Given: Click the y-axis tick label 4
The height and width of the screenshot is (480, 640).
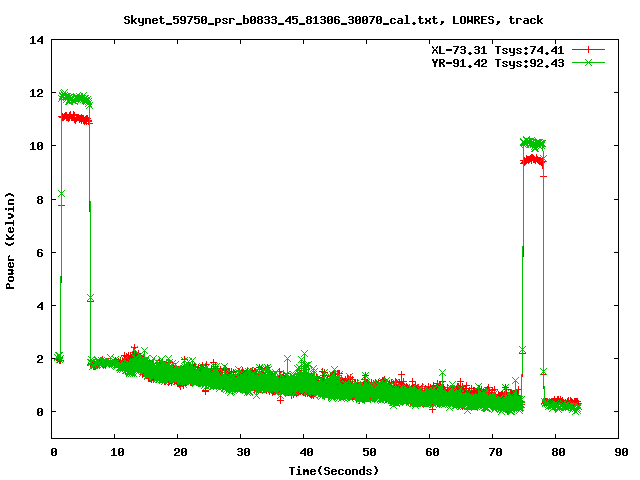Looking at the screenshot, I should tap(40, 306).
